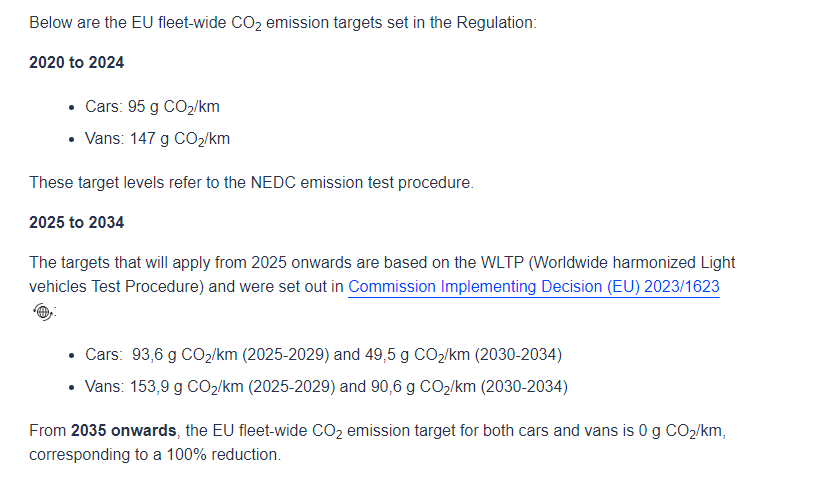
Task: Click the "2025 to 2034" heading
Action: coord(77,222)
